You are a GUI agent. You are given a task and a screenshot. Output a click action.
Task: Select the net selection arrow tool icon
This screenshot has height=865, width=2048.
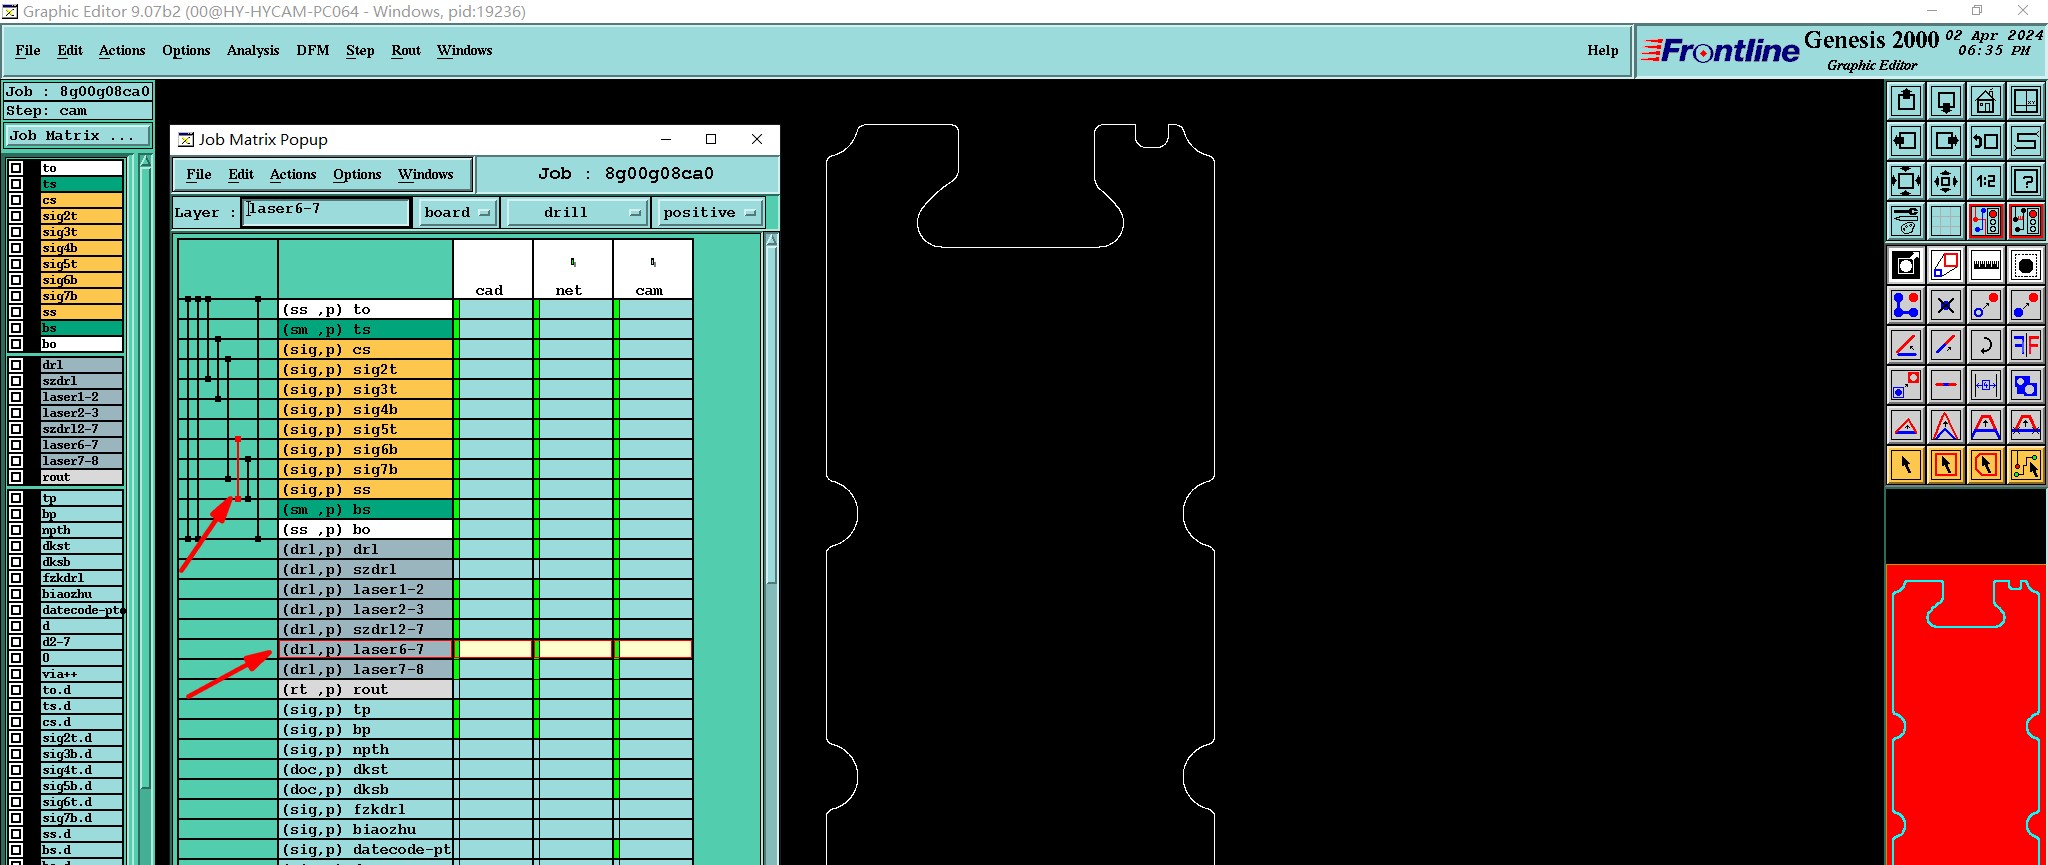click(2026, 465)
